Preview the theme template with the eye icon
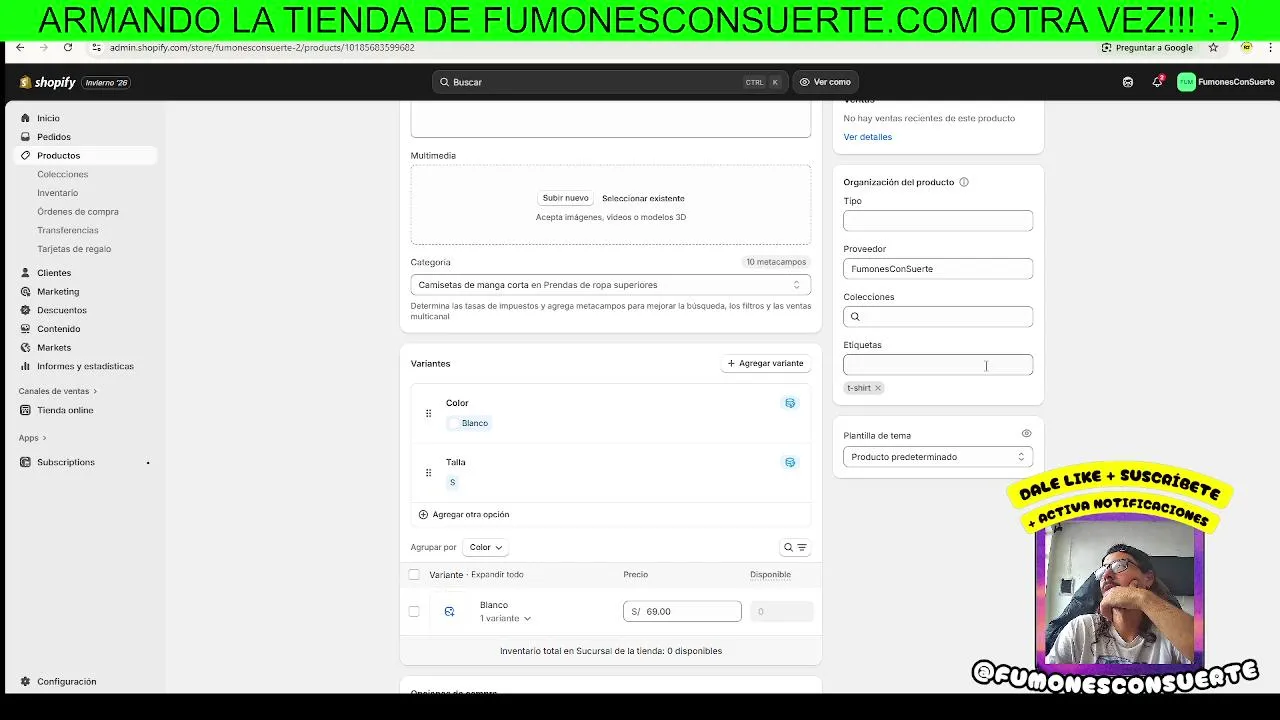This screenshot has height=720, width=1280. (1026, 434)
